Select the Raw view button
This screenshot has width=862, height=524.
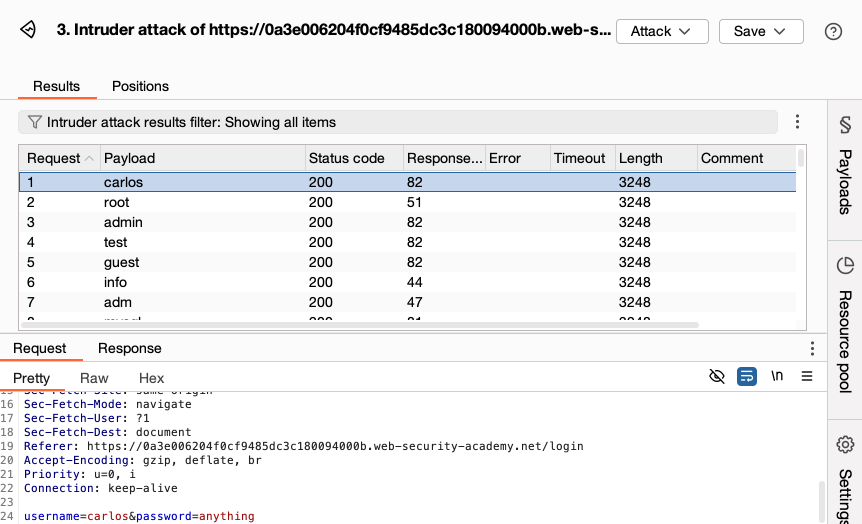click(x=94, y=378)
